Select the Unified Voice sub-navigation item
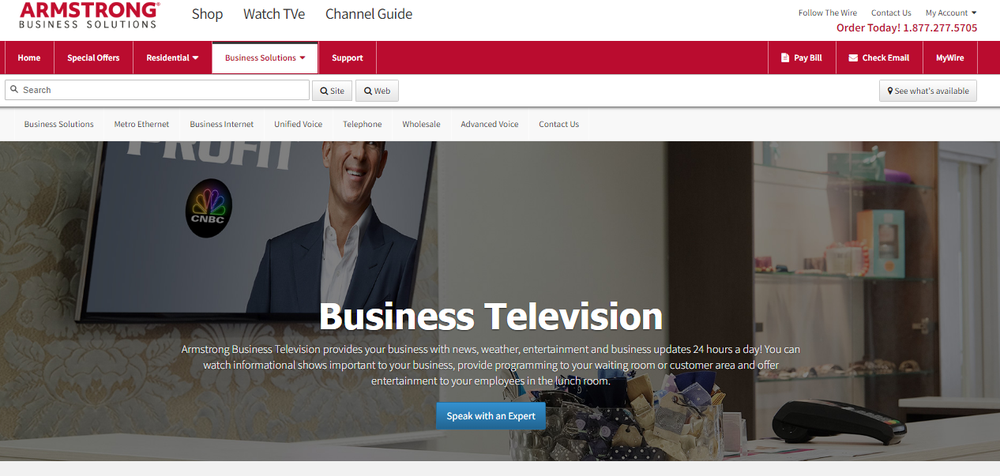Screen dimensions: 1000x476 click(298, 124)
